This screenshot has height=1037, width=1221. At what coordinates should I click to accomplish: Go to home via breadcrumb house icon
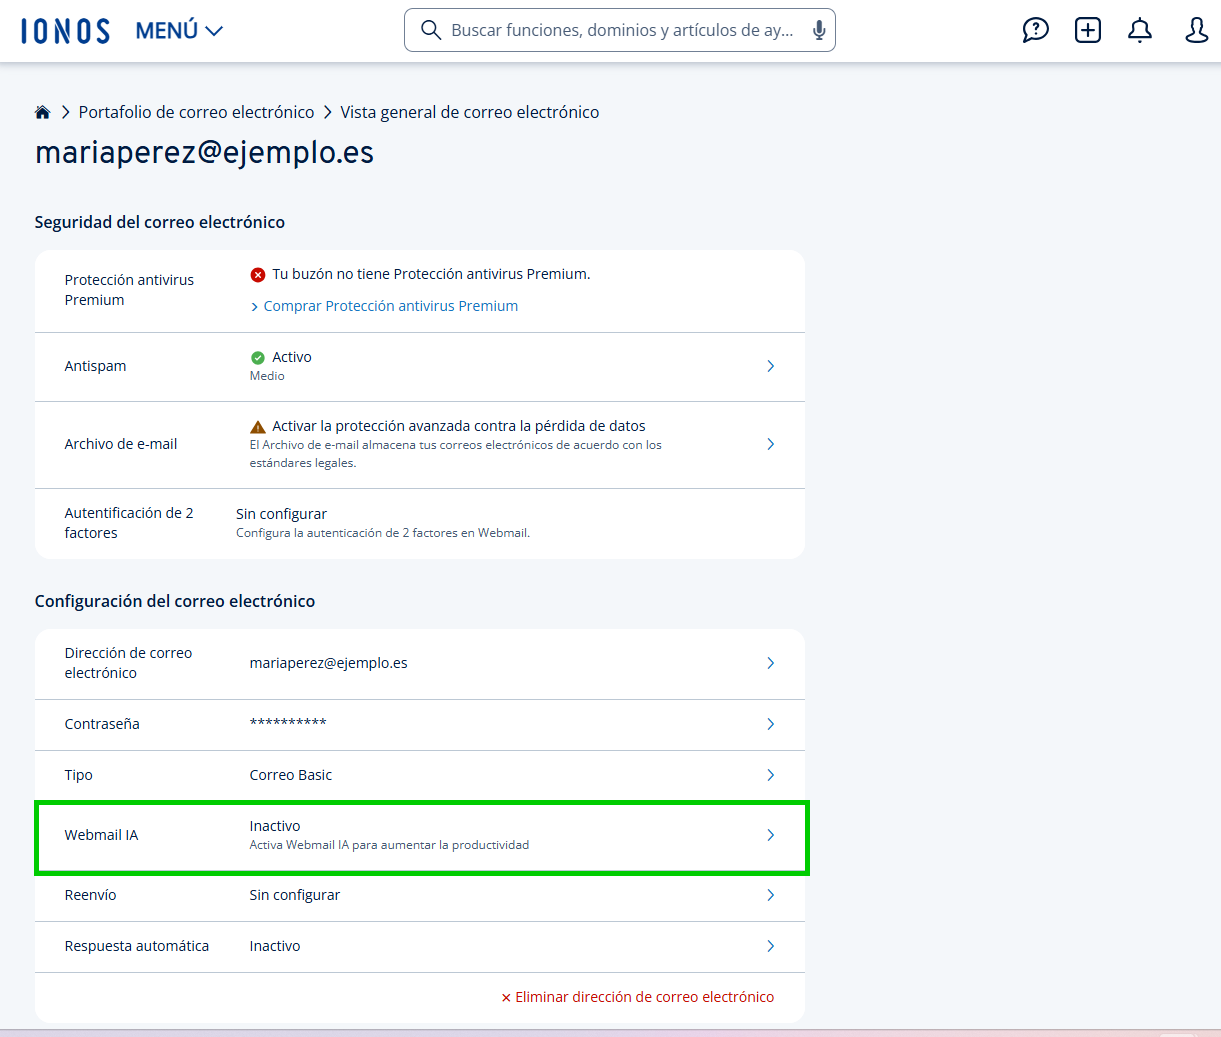tap(42, 112)
